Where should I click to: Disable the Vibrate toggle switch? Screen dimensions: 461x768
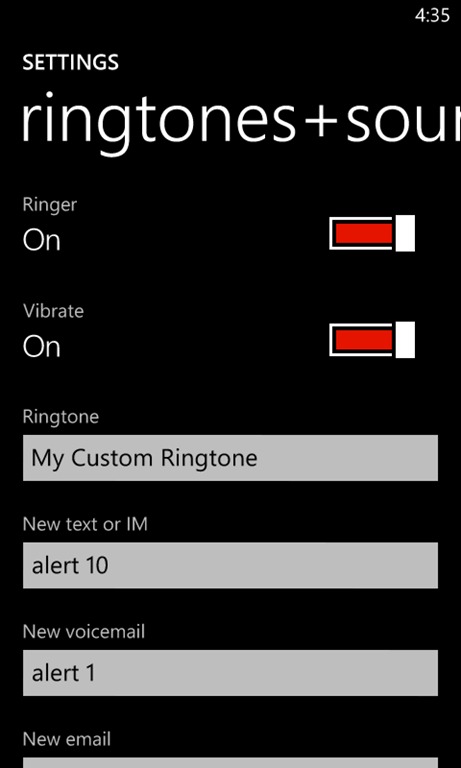(372, 340)
